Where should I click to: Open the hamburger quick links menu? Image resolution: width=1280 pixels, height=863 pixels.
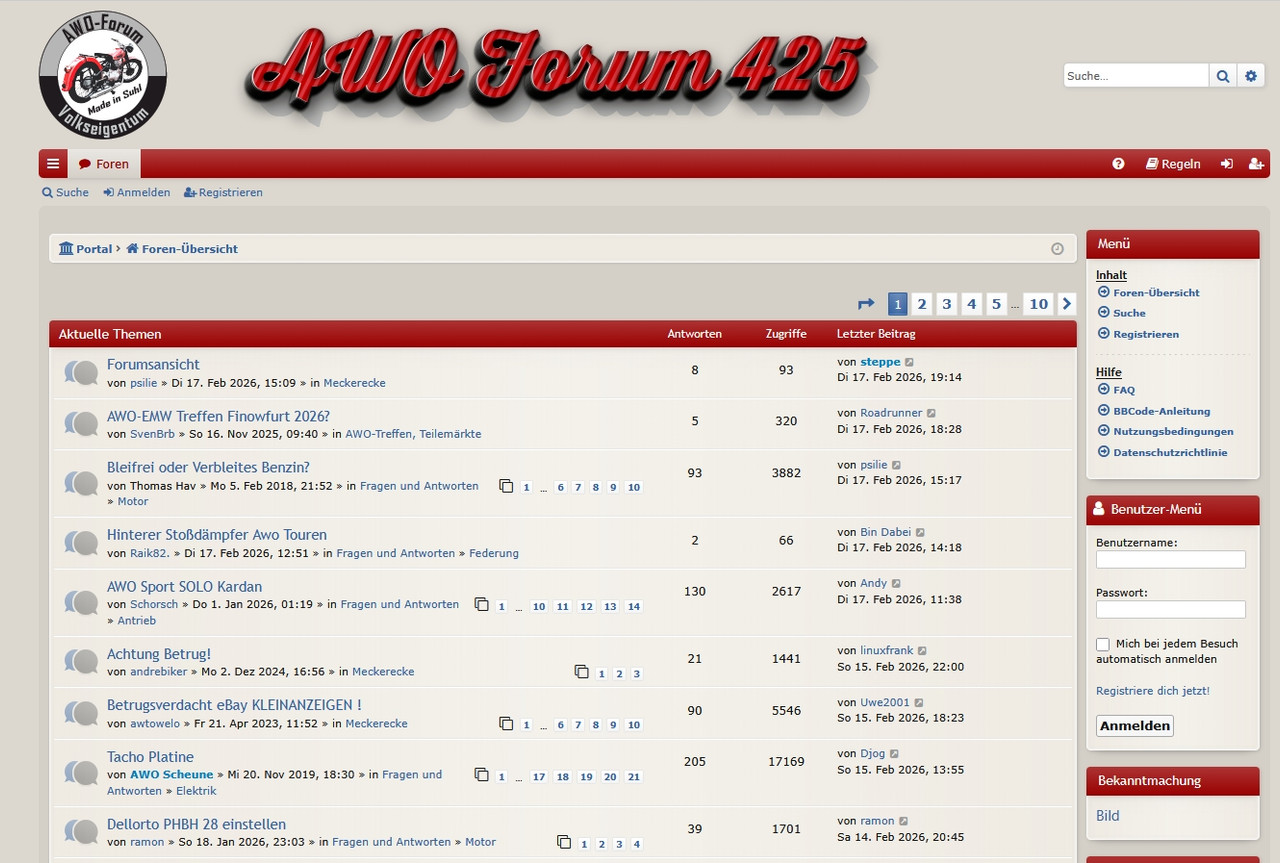pos(53,164)
